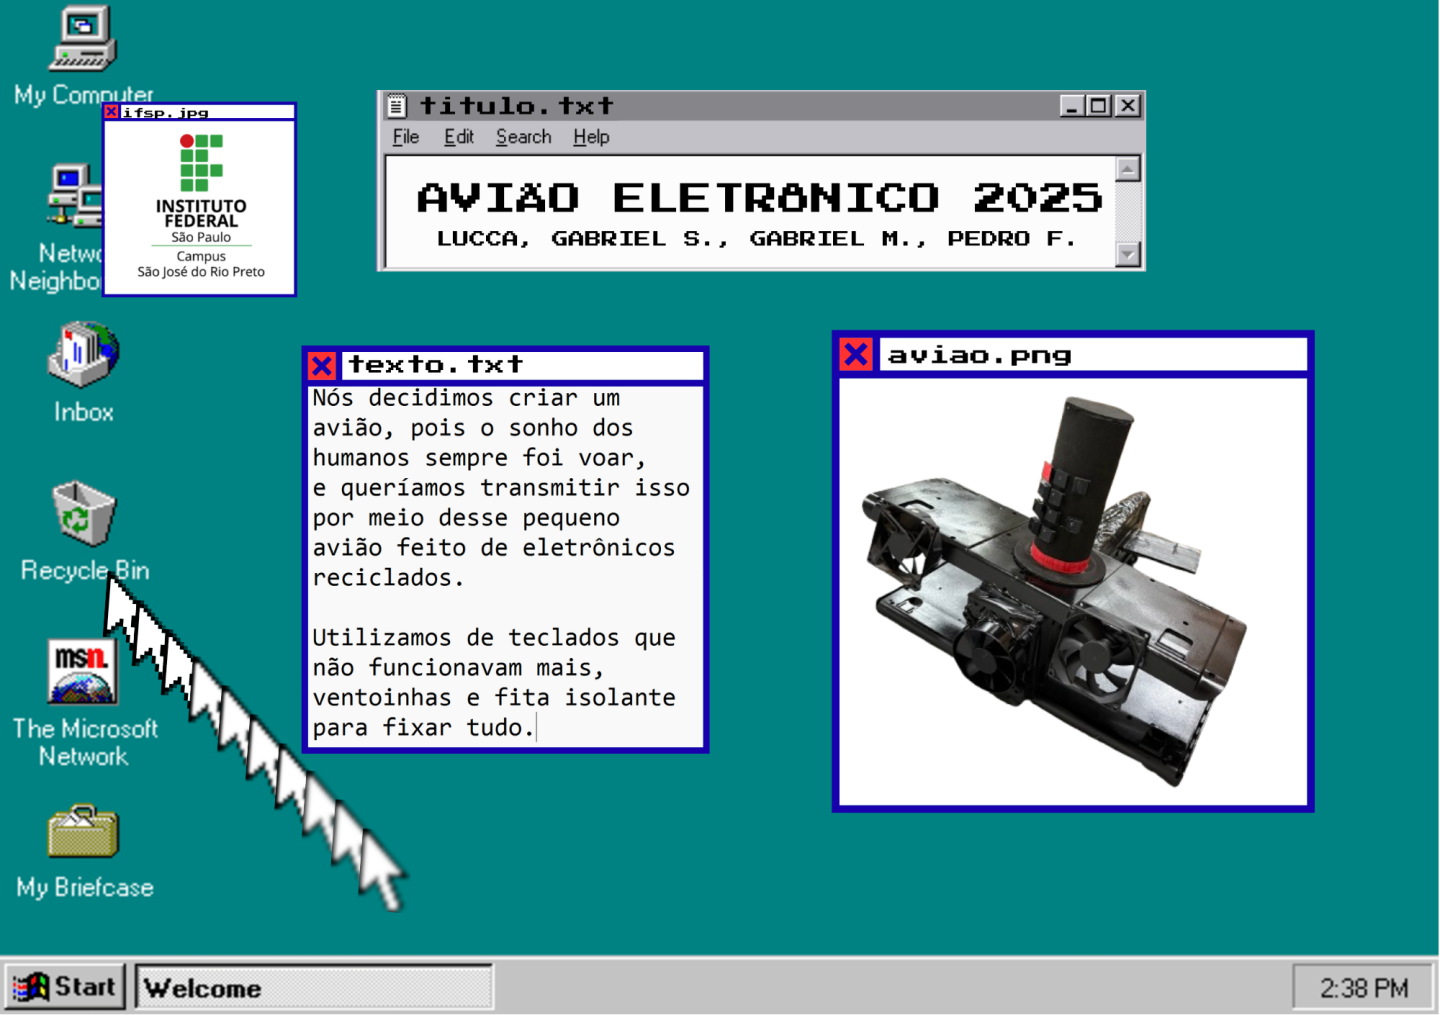Open the File menu
Viewport: 1440px width, 1015px height.
click(x=406, y=137)
